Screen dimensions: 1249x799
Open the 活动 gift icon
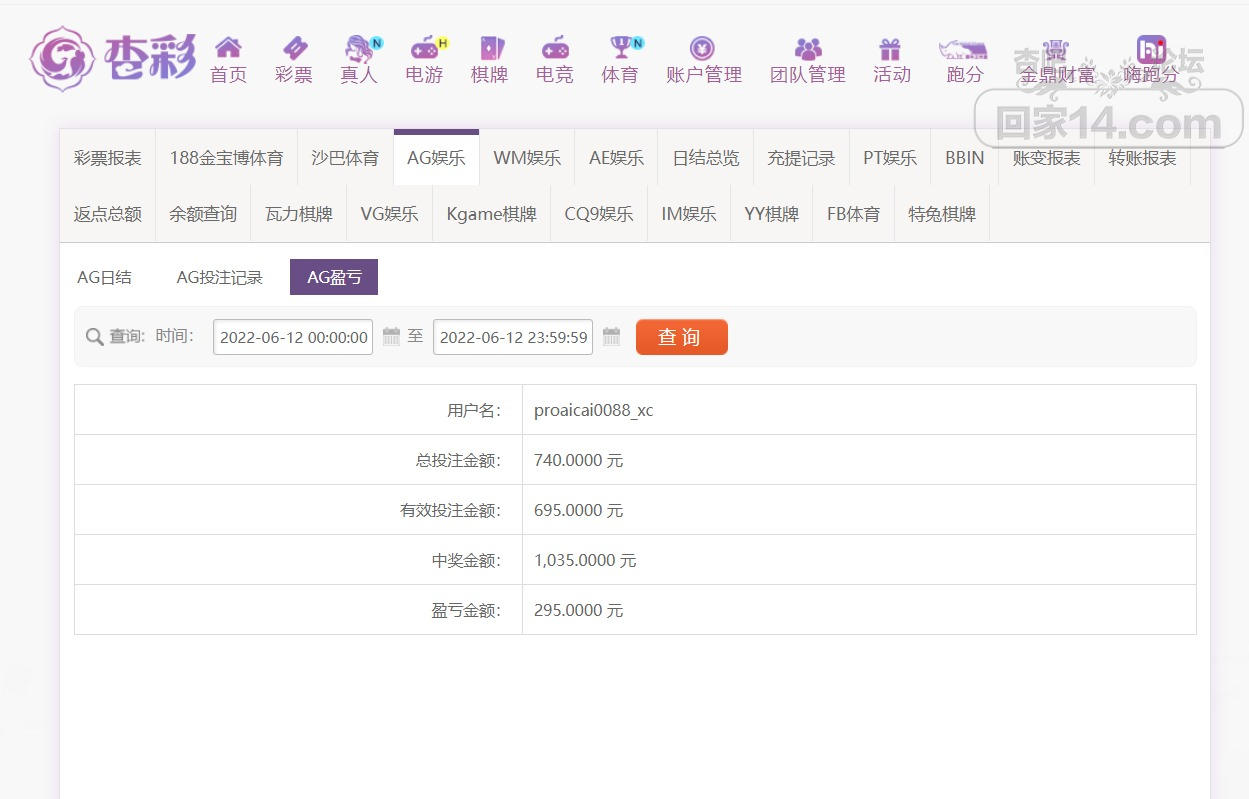pos(891,48)
